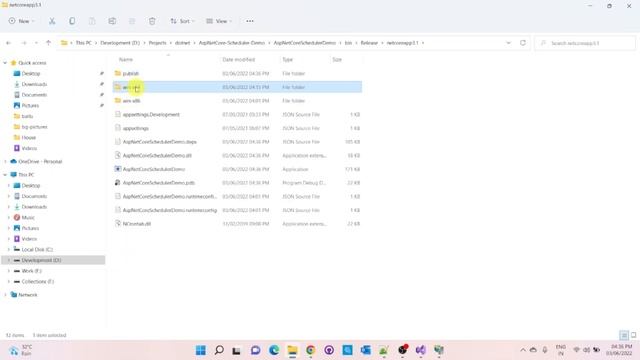
Task: Go back with the back arrow
Action: click(9, 43)
